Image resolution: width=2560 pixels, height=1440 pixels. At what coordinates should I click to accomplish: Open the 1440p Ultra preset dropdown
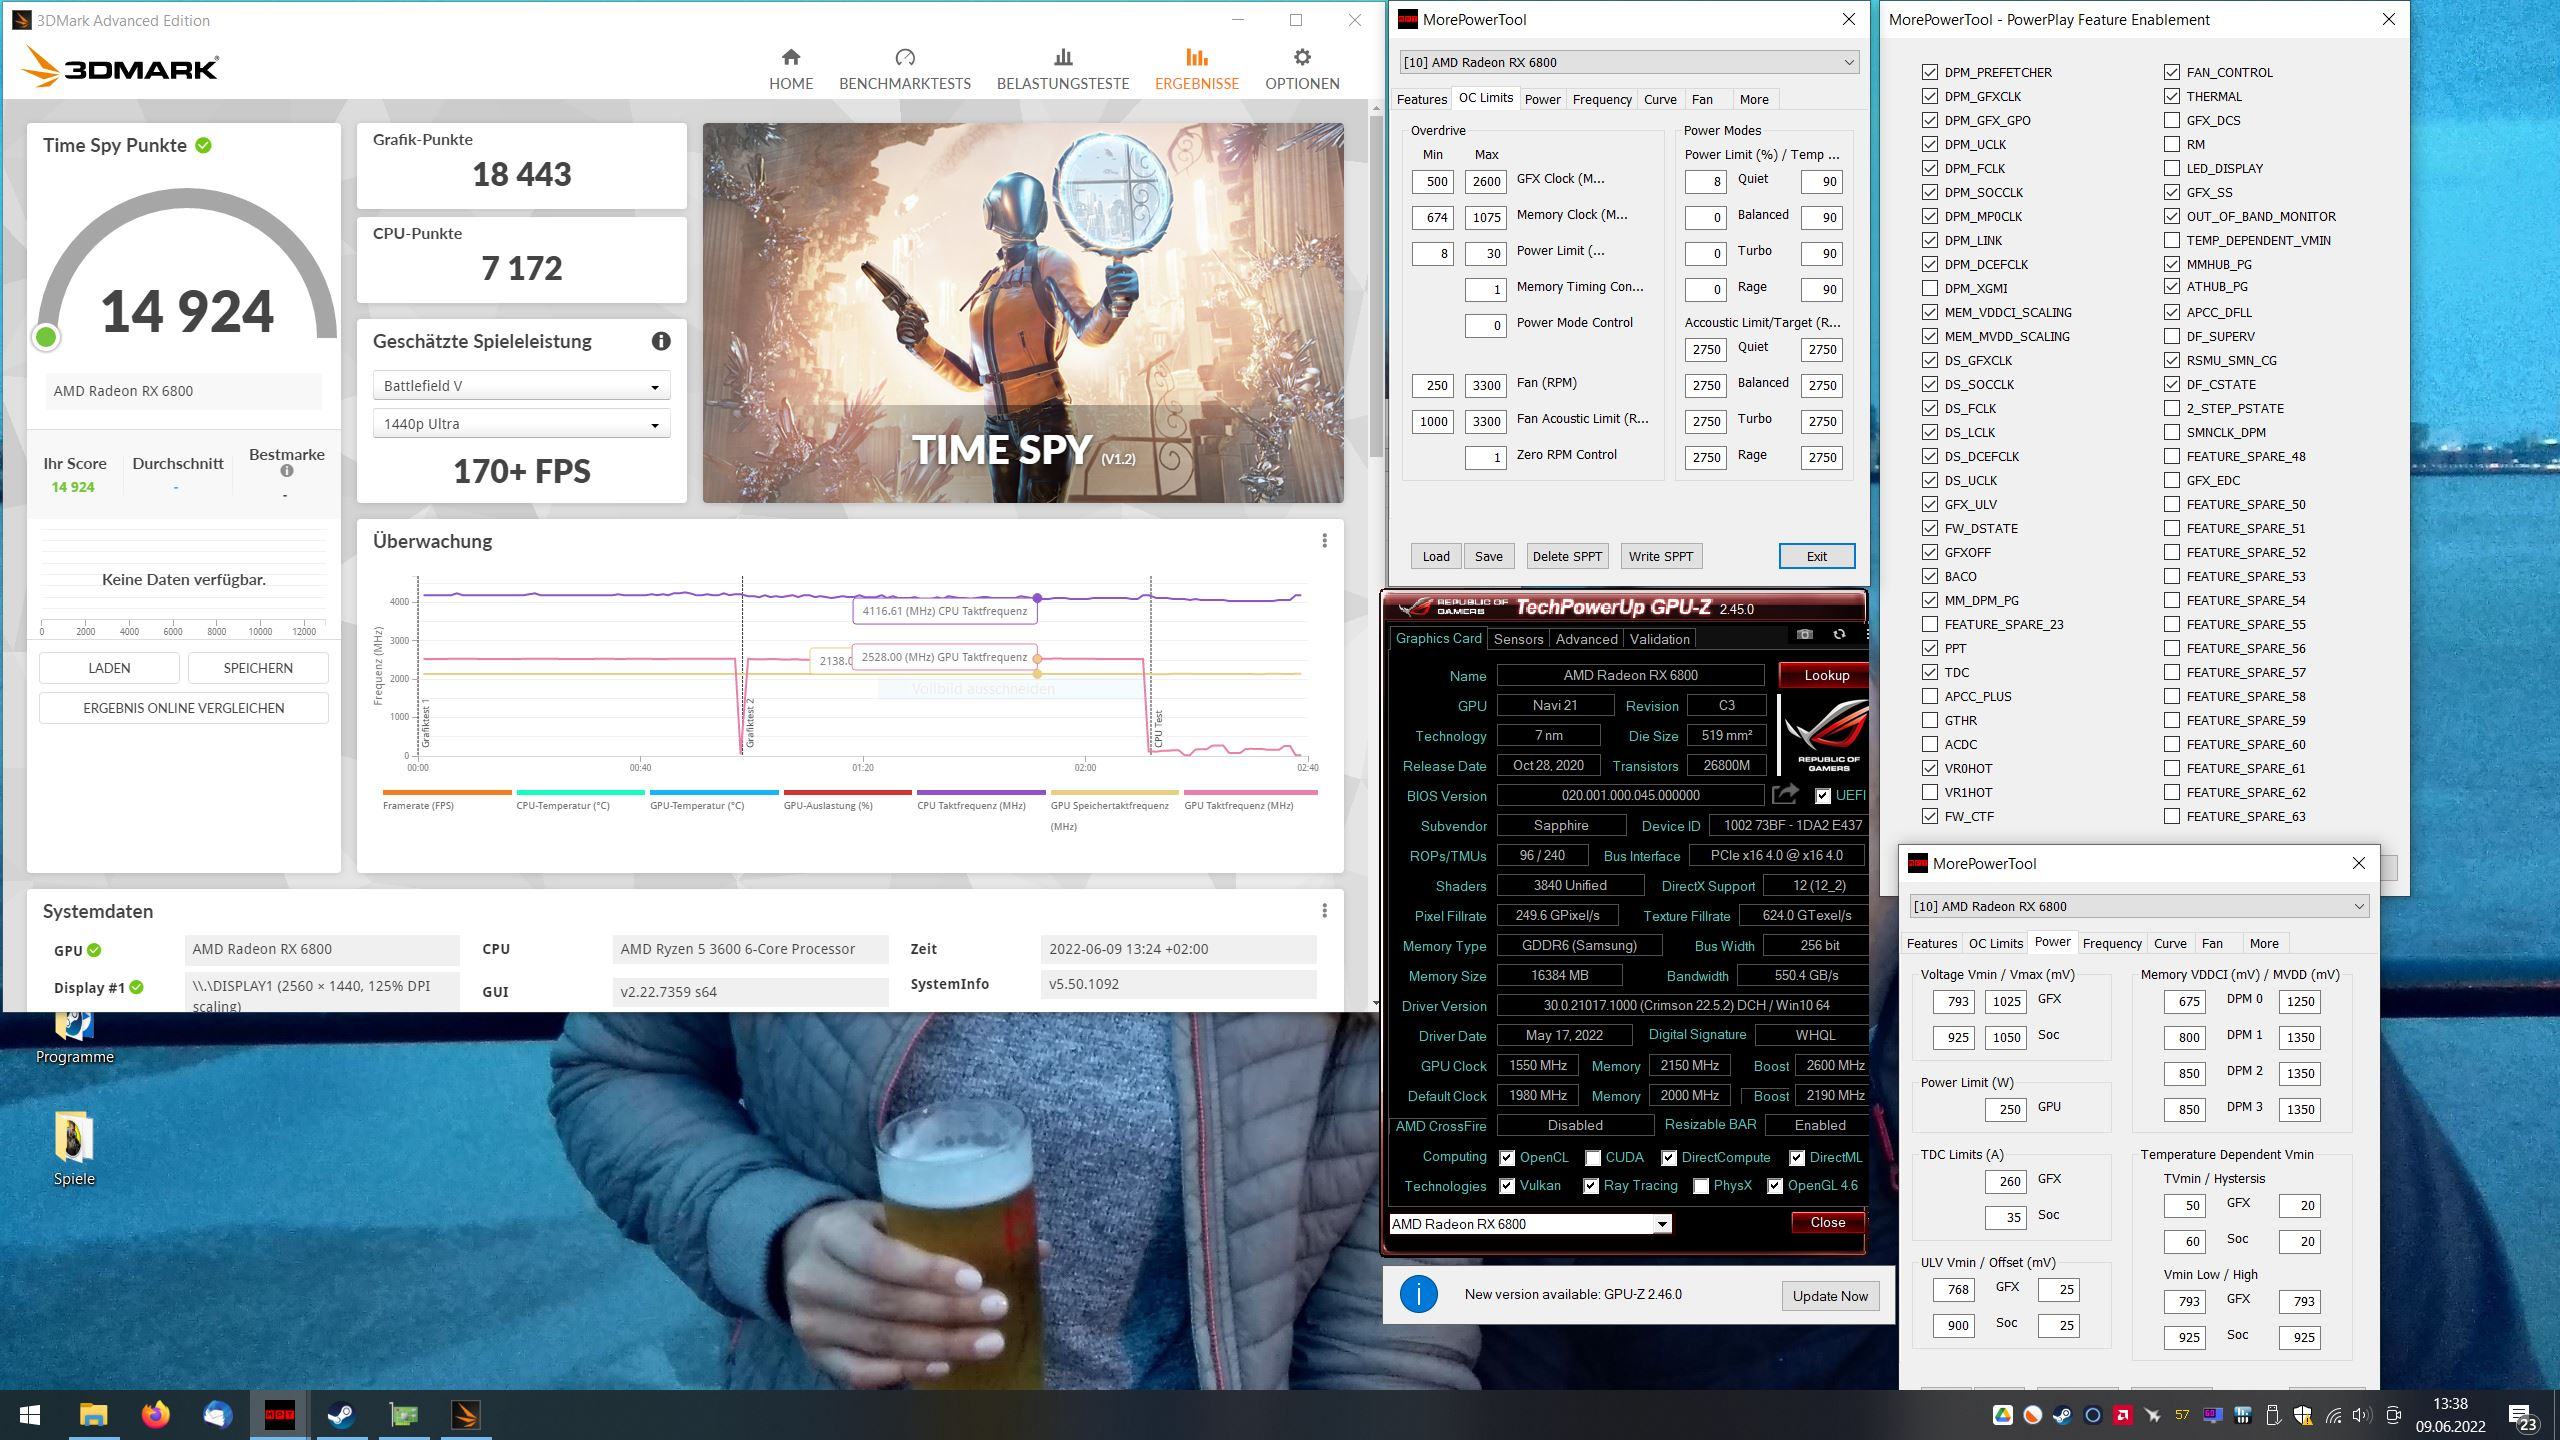tap(521, 424)
